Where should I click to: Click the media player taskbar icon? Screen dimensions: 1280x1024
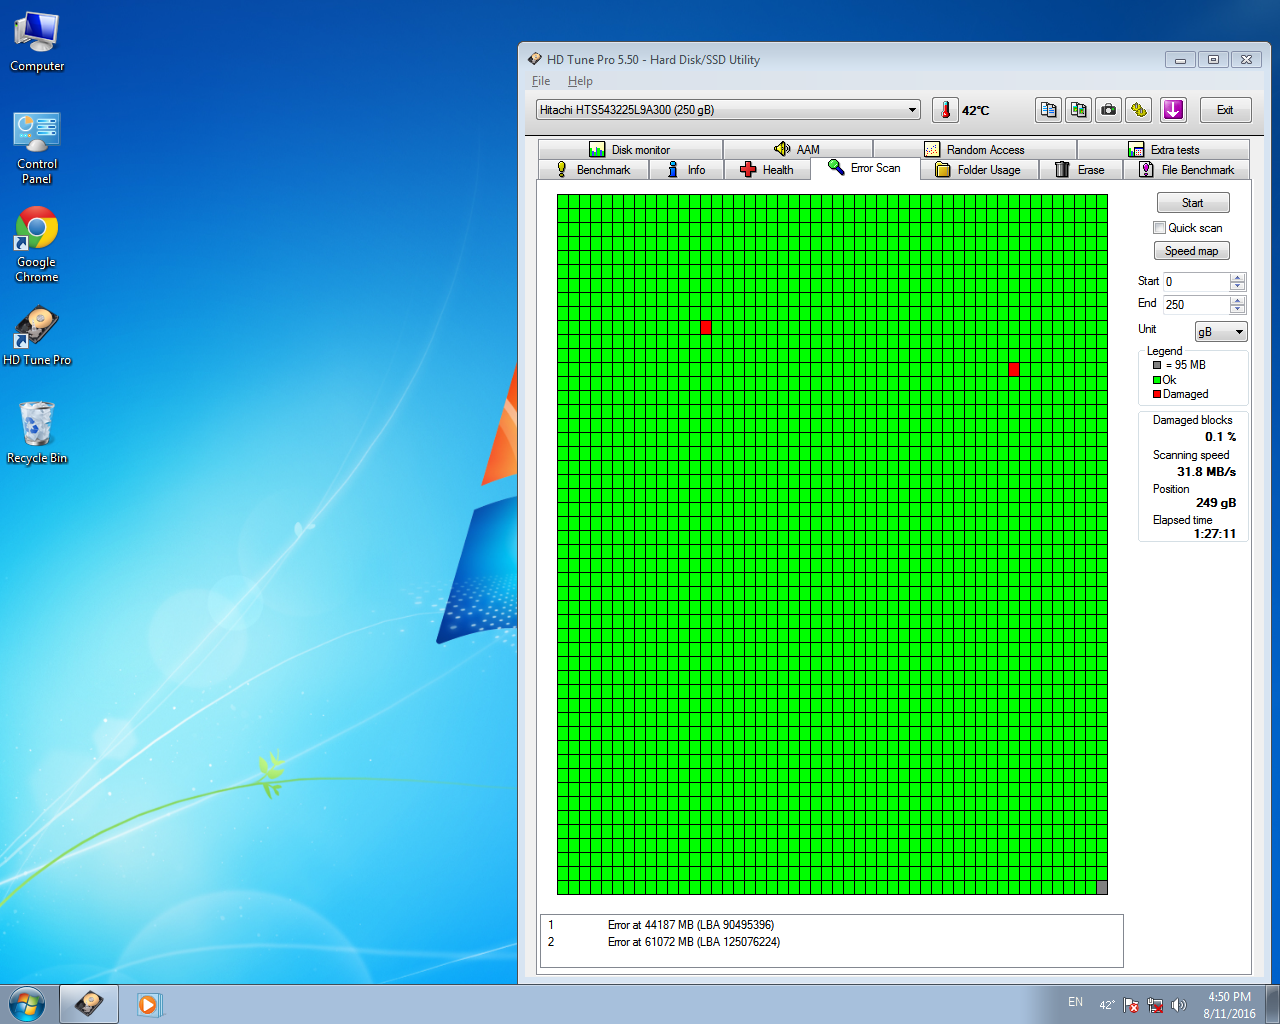pos(148,1004)
